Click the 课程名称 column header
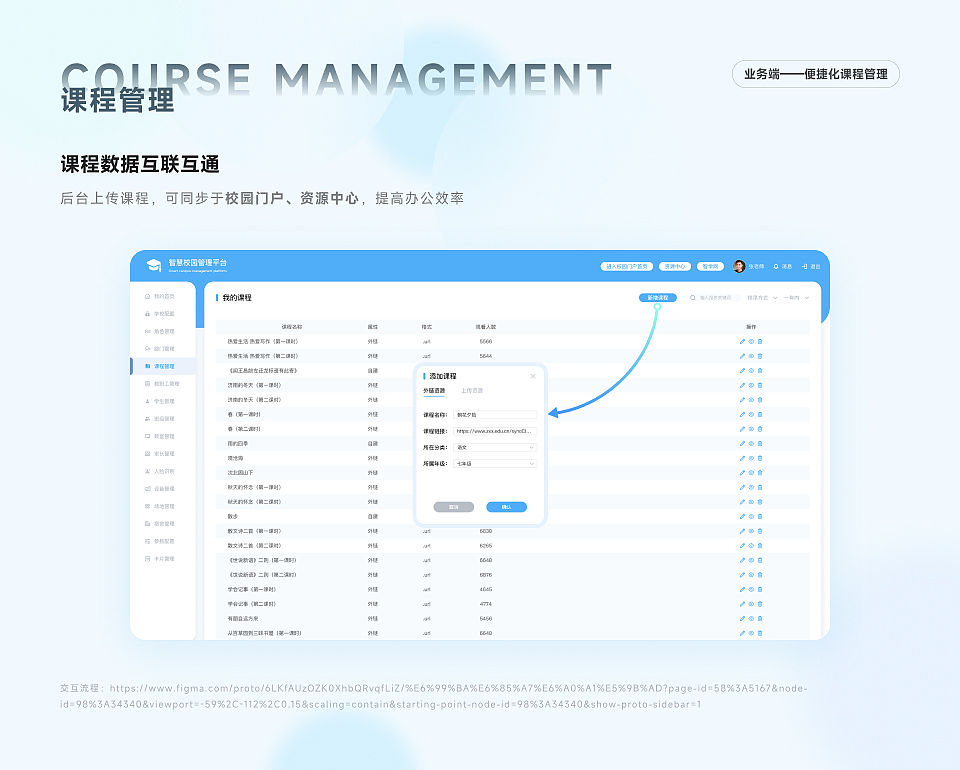 point(291,327)
